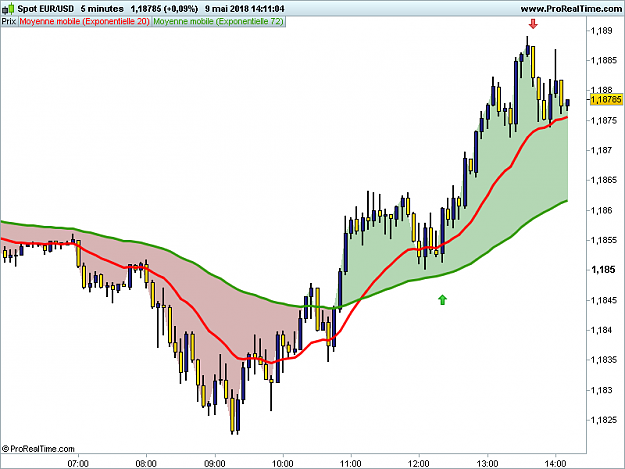This screenshot has width=625, height=469.
Task: Click the 1,18785 (+0,09%) quote text
Action: pyautogui.click(x=164, y=8)
